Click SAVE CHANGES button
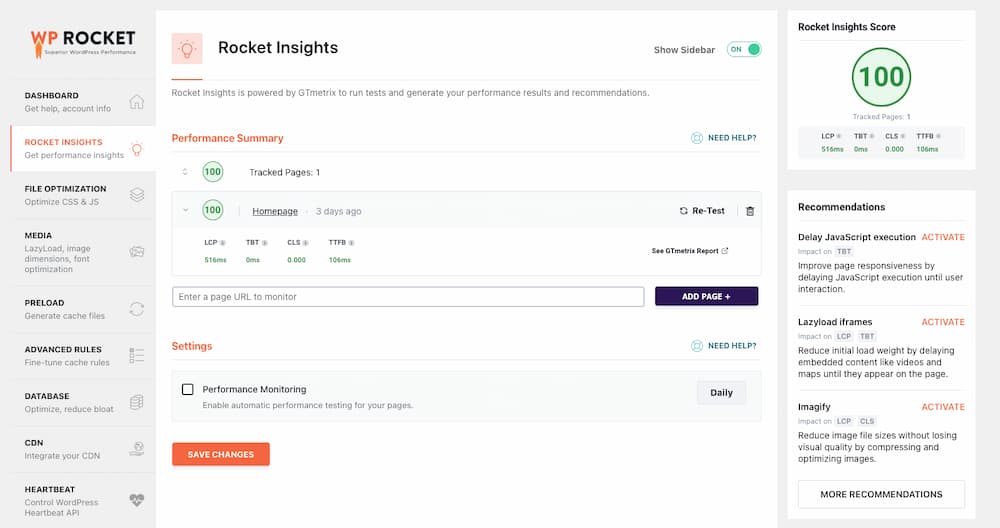This screenshot has height=528, width=1000. [x=221, y=454]
